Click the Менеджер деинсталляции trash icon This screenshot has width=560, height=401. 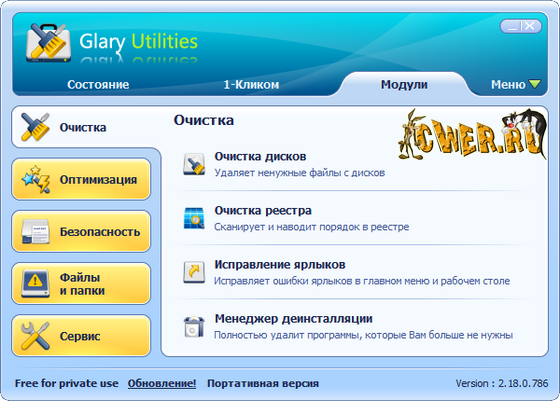pyautogui.click(x=194, y=326)
